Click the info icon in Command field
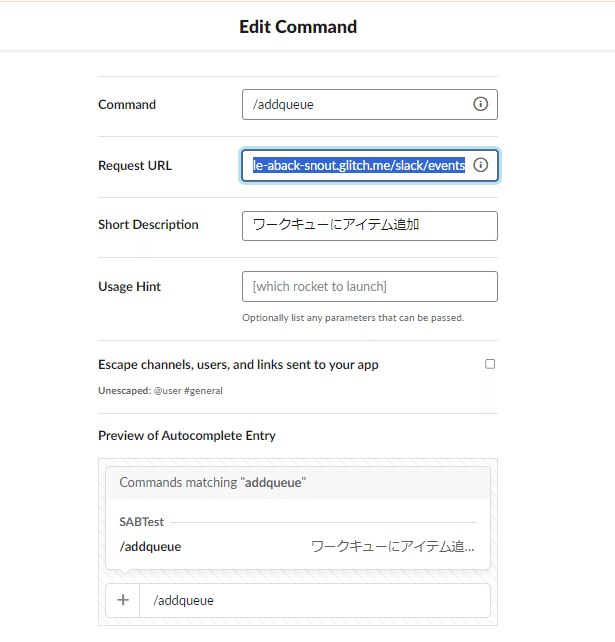The height and width of the screenshot is (642, 615). click(x=480, y=104)
